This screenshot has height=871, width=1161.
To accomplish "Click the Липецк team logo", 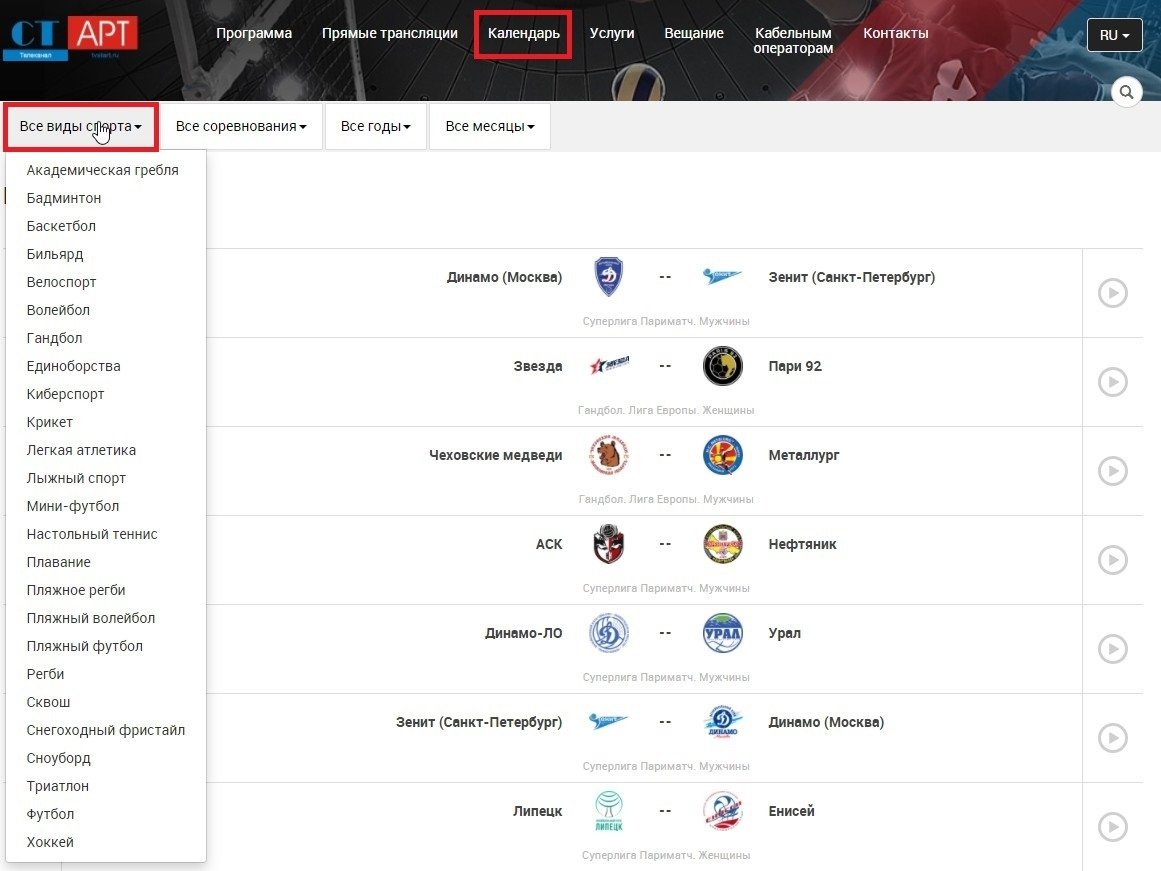I will (609, 811).
